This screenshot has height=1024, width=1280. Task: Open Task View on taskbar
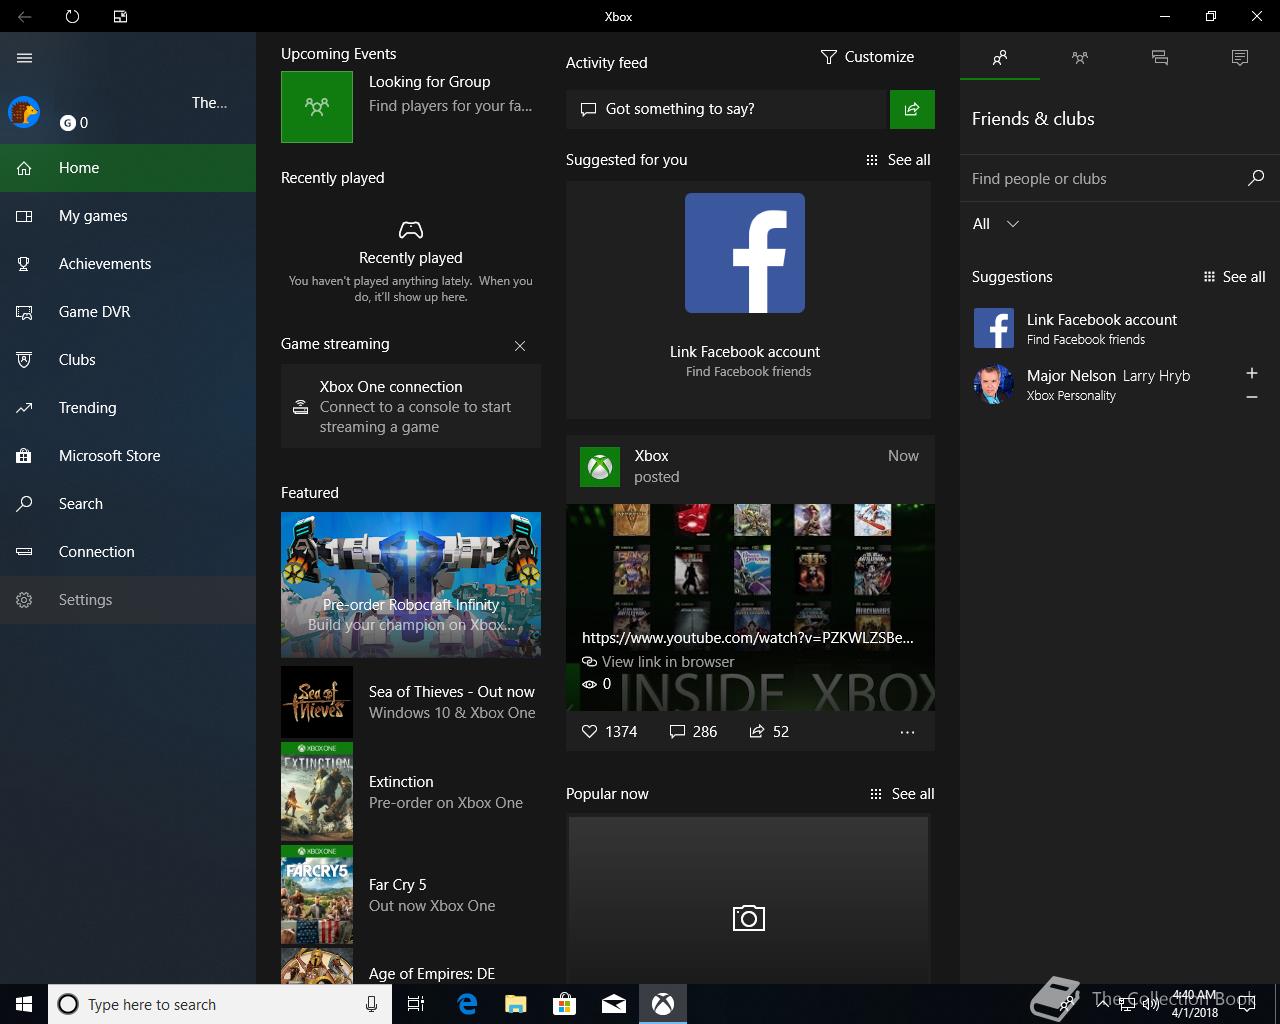pyautogui.click(x=416, y=1004)
